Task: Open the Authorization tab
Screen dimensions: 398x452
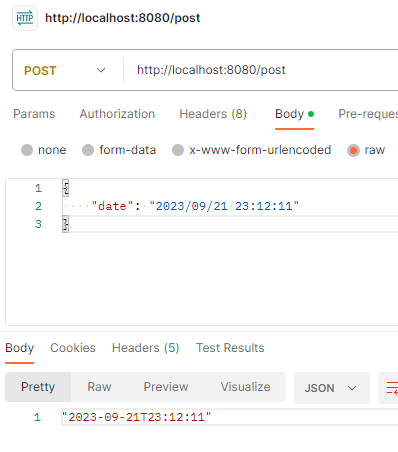Action: (117, 114)
